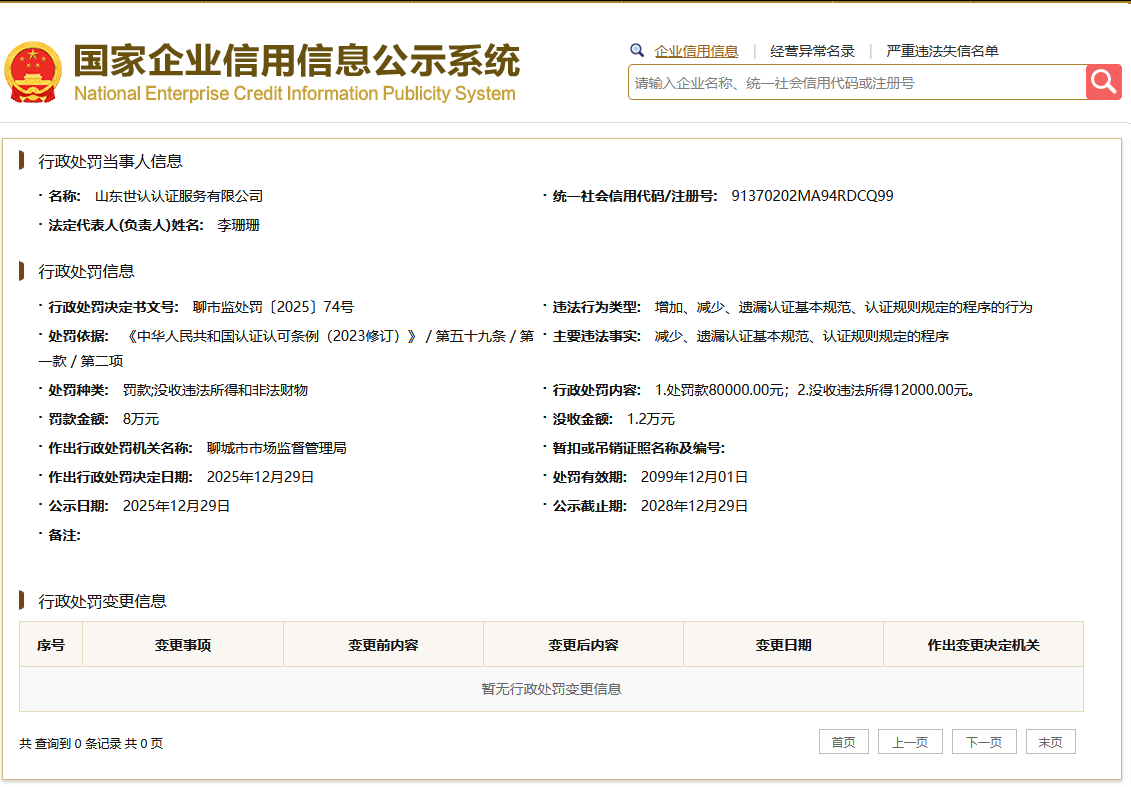Click the red search magnifier button

pos(1104,82)
